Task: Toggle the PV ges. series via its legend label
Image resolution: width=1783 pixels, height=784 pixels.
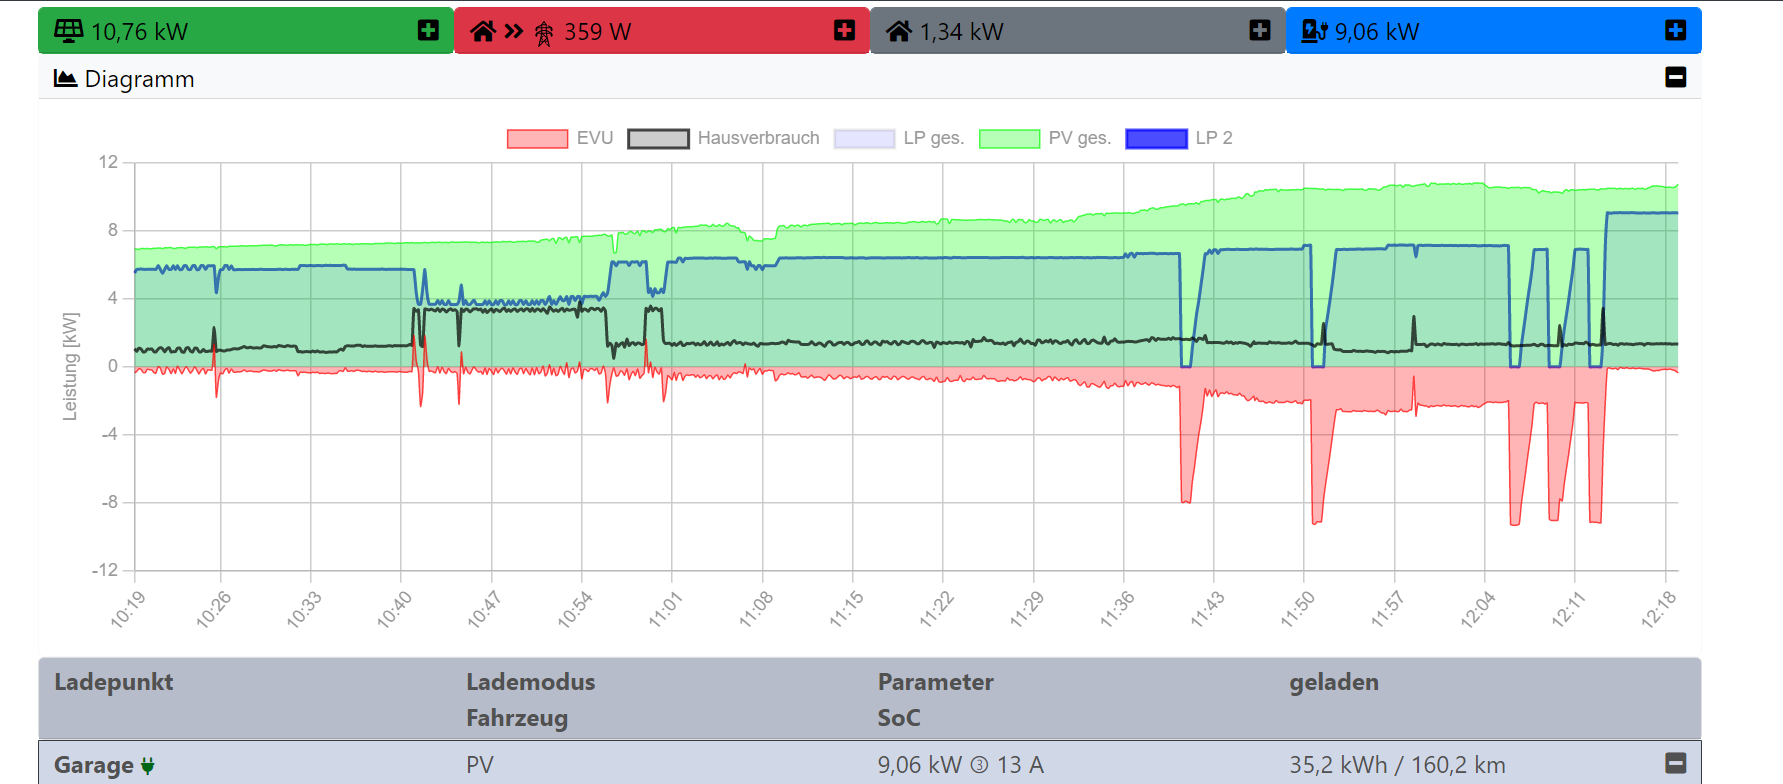Action: click(x=1080, y=138)
